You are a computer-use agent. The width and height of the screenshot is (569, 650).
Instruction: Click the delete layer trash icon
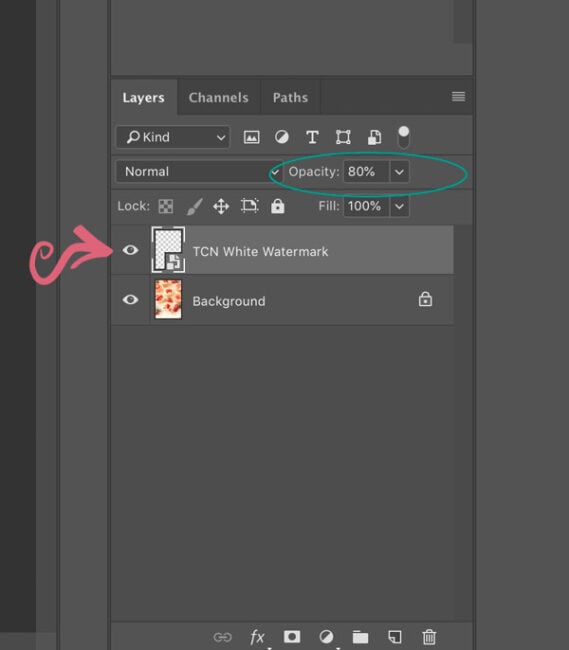pos(429,637)
